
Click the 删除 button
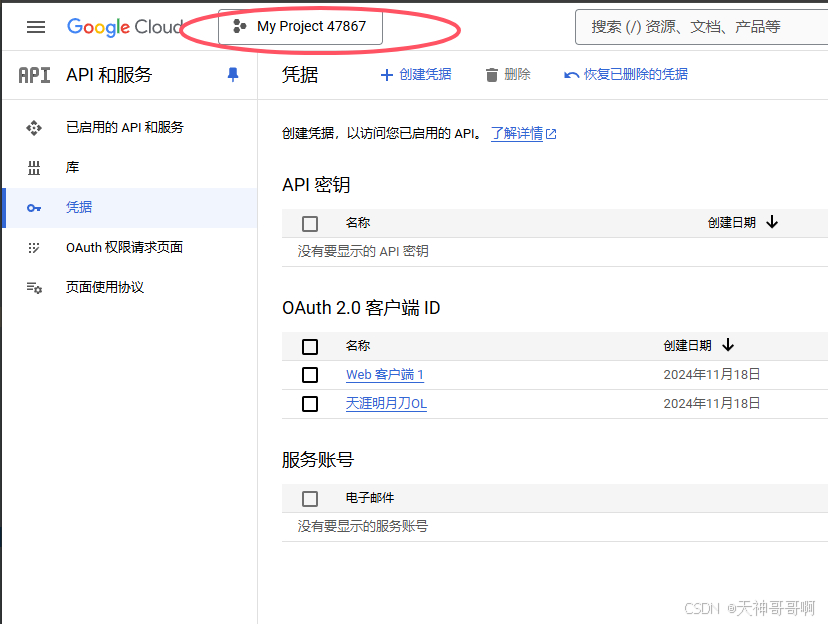(508, 74)
